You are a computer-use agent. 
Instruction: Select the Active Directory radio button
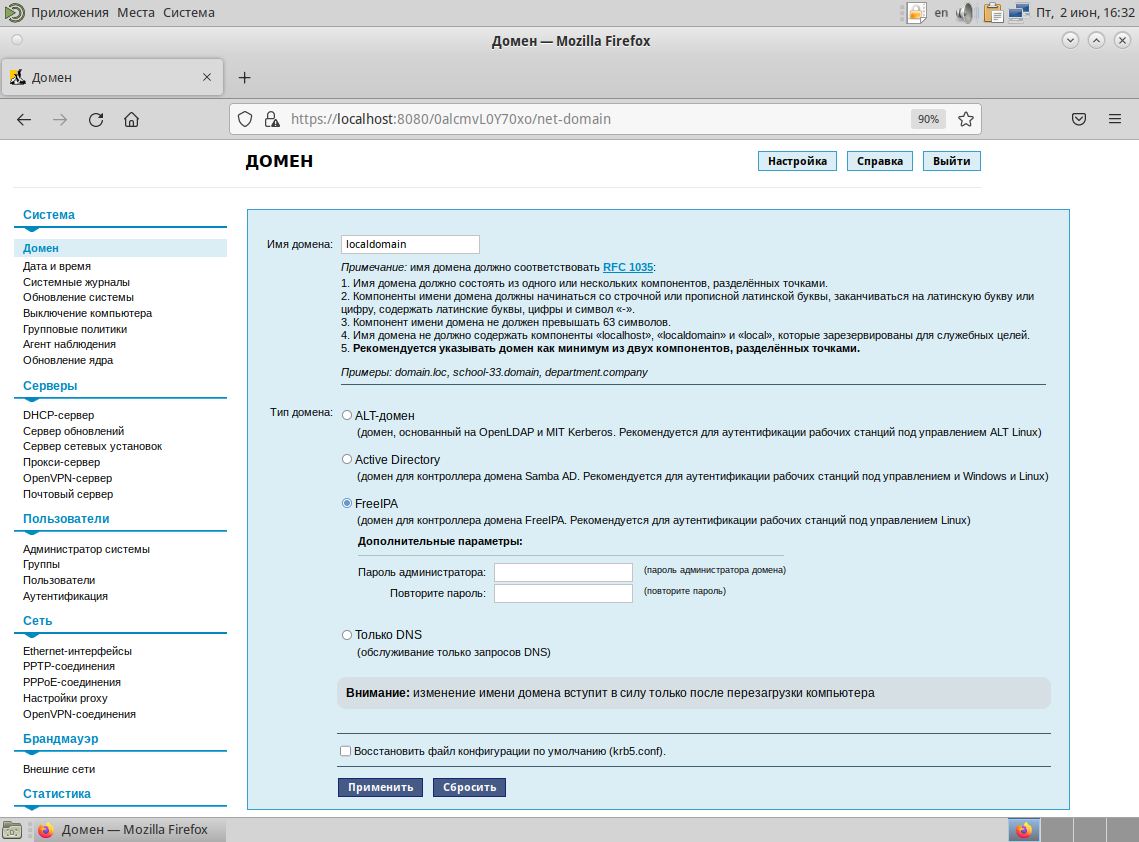pos(347,459)
